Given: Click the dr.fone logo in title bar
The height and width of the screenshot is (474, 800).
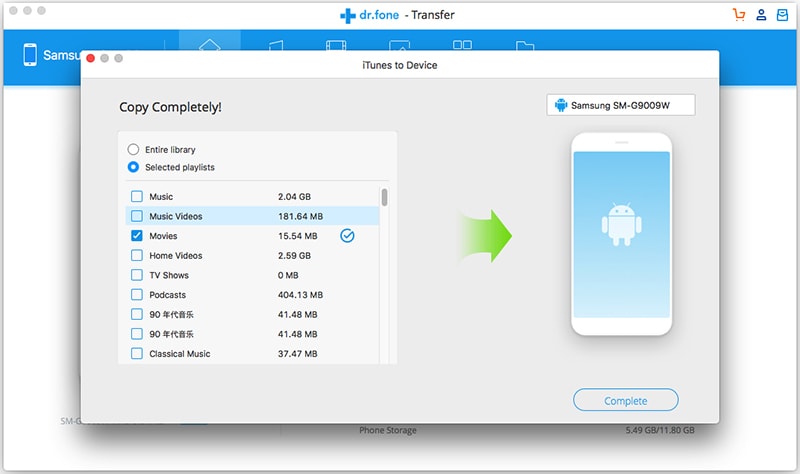Looking at the screenshot, I should [x=370, y=15].
